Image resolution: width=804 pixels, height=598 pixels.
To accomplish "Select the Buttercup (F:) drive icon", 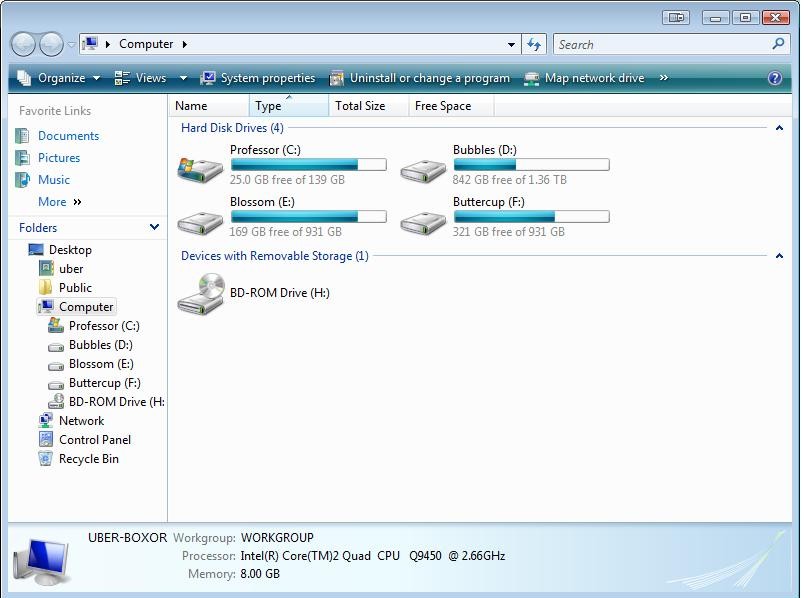I will tap(423, 219).
